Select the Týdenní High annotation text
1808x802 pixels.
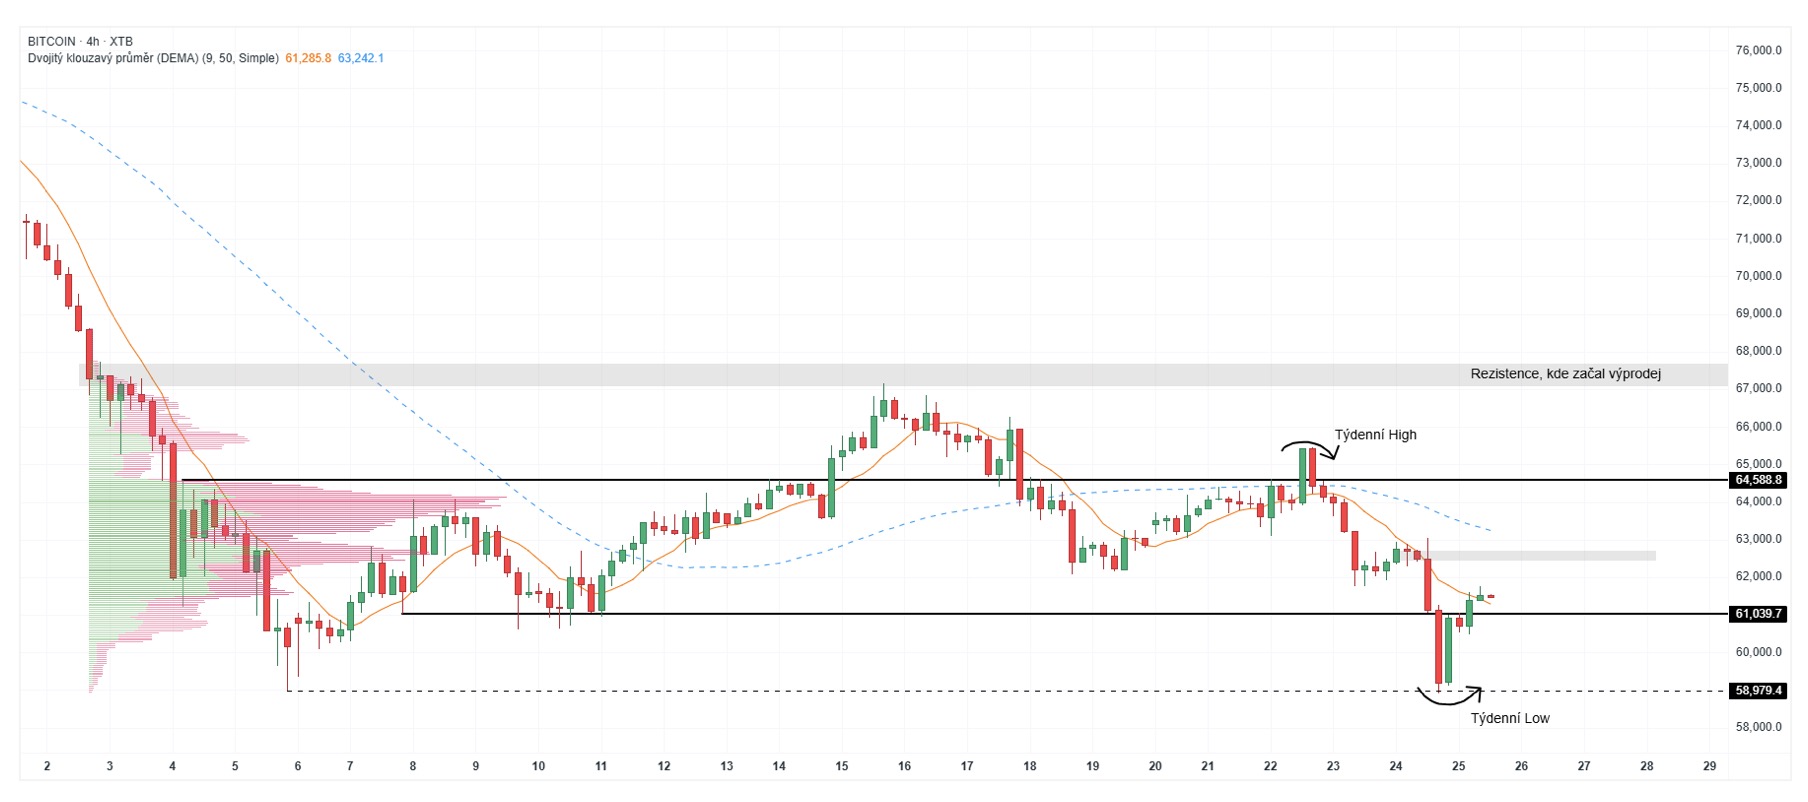click(1375, 434)
